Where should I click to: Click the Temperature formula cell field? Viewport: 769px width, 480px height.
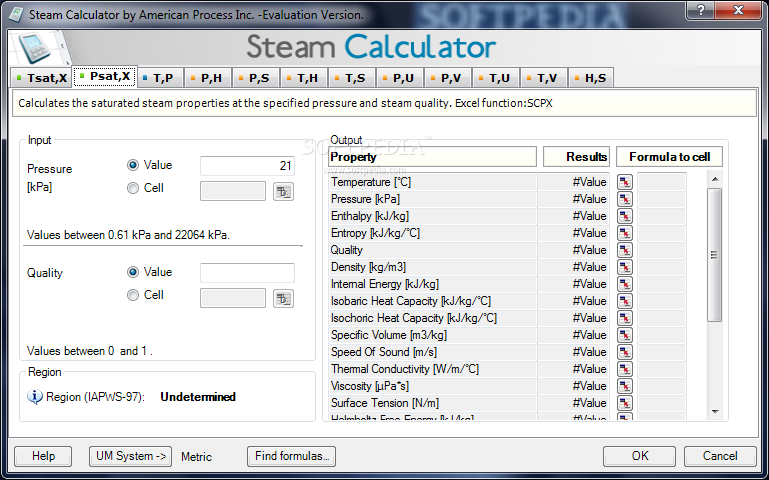pos(662,182)
